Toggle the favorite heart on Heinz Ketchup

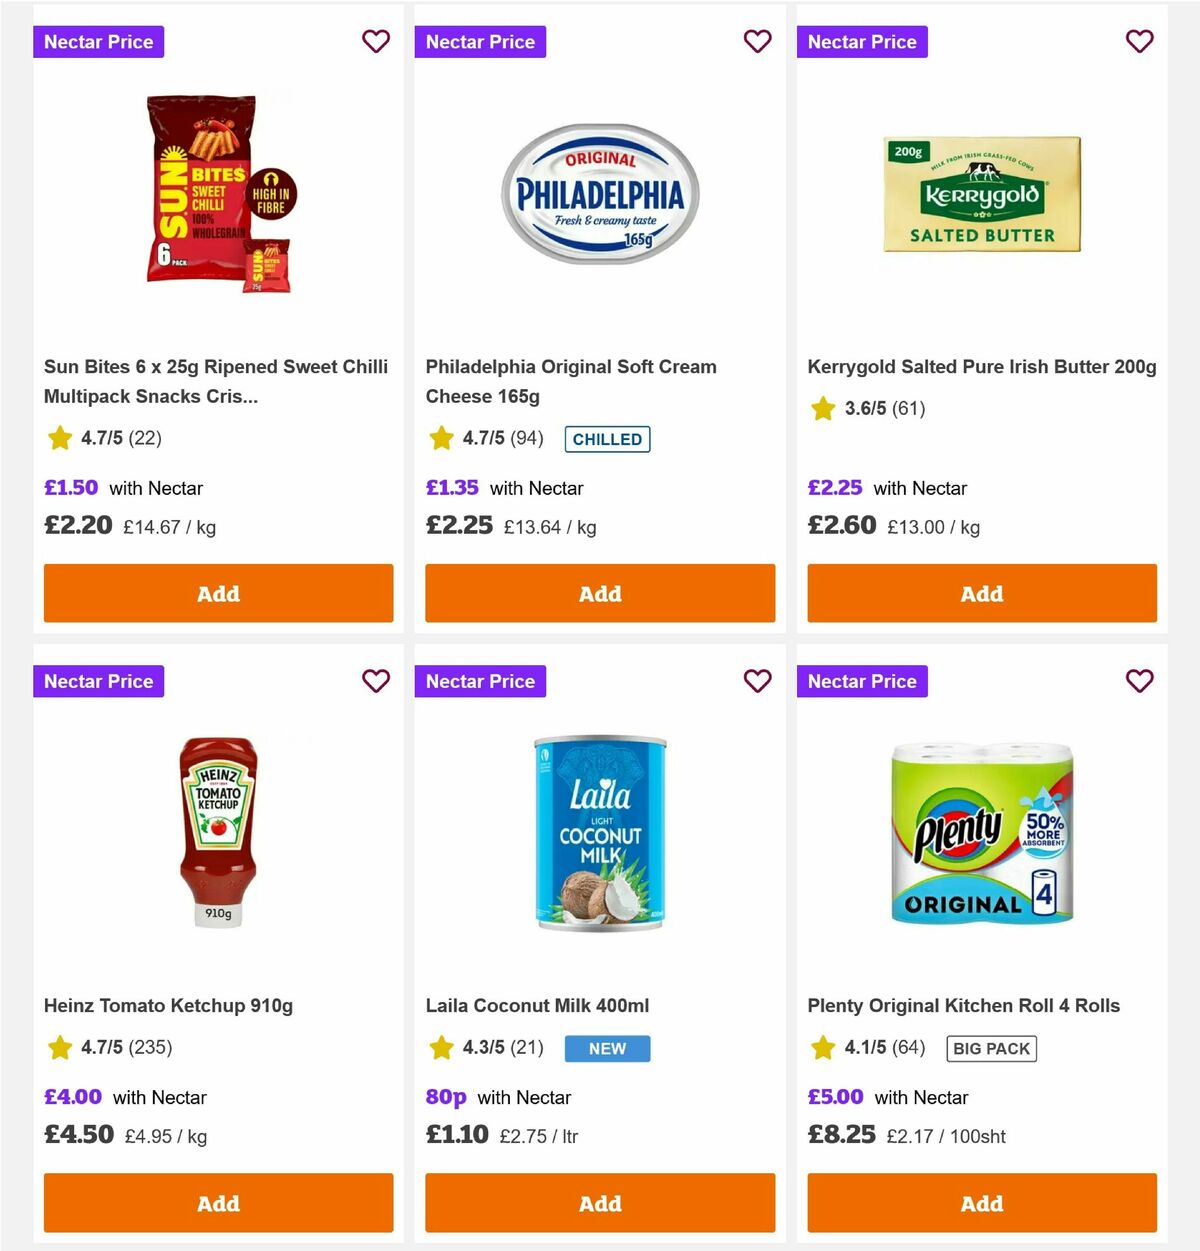click(376, 681)
